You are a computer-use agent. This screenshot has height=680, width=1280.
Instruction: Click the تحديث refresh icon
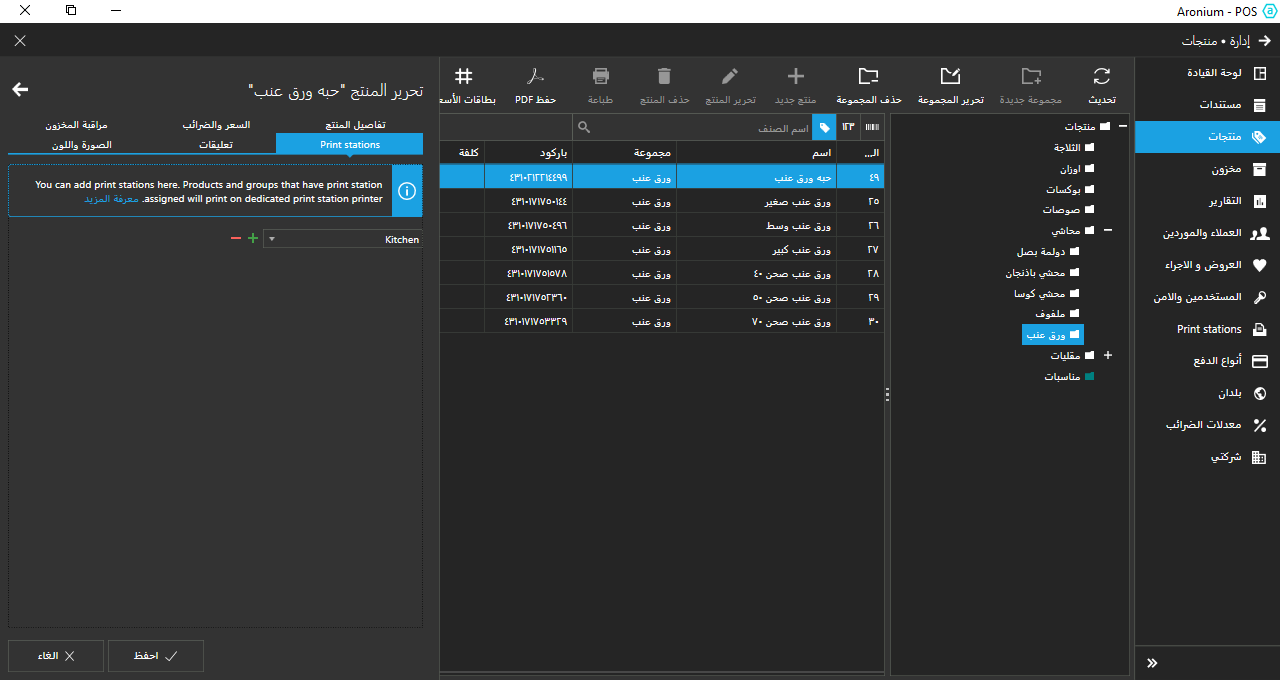[x=1101, y=77]
